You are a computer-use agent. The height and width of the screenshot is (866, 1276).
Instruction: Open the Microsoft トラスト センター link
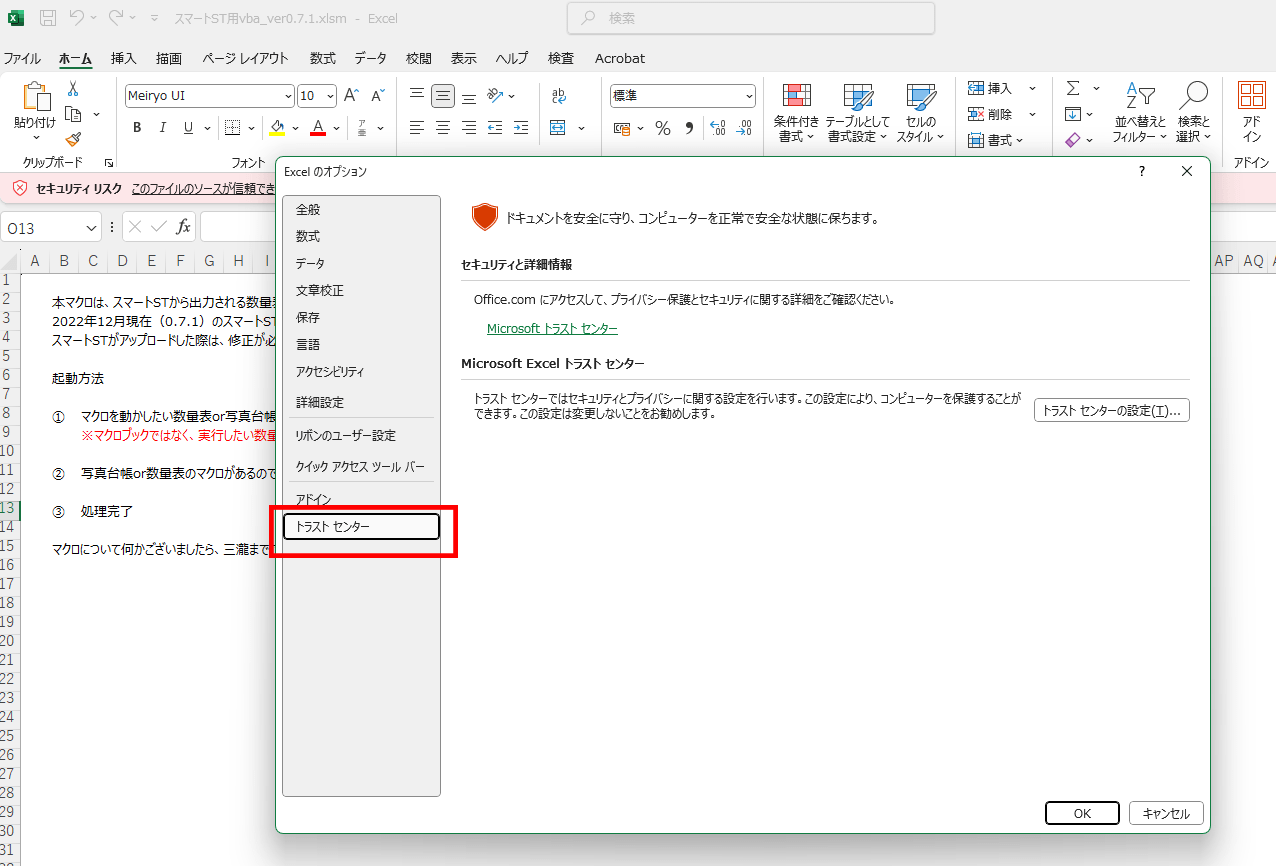tap(552, 329)
